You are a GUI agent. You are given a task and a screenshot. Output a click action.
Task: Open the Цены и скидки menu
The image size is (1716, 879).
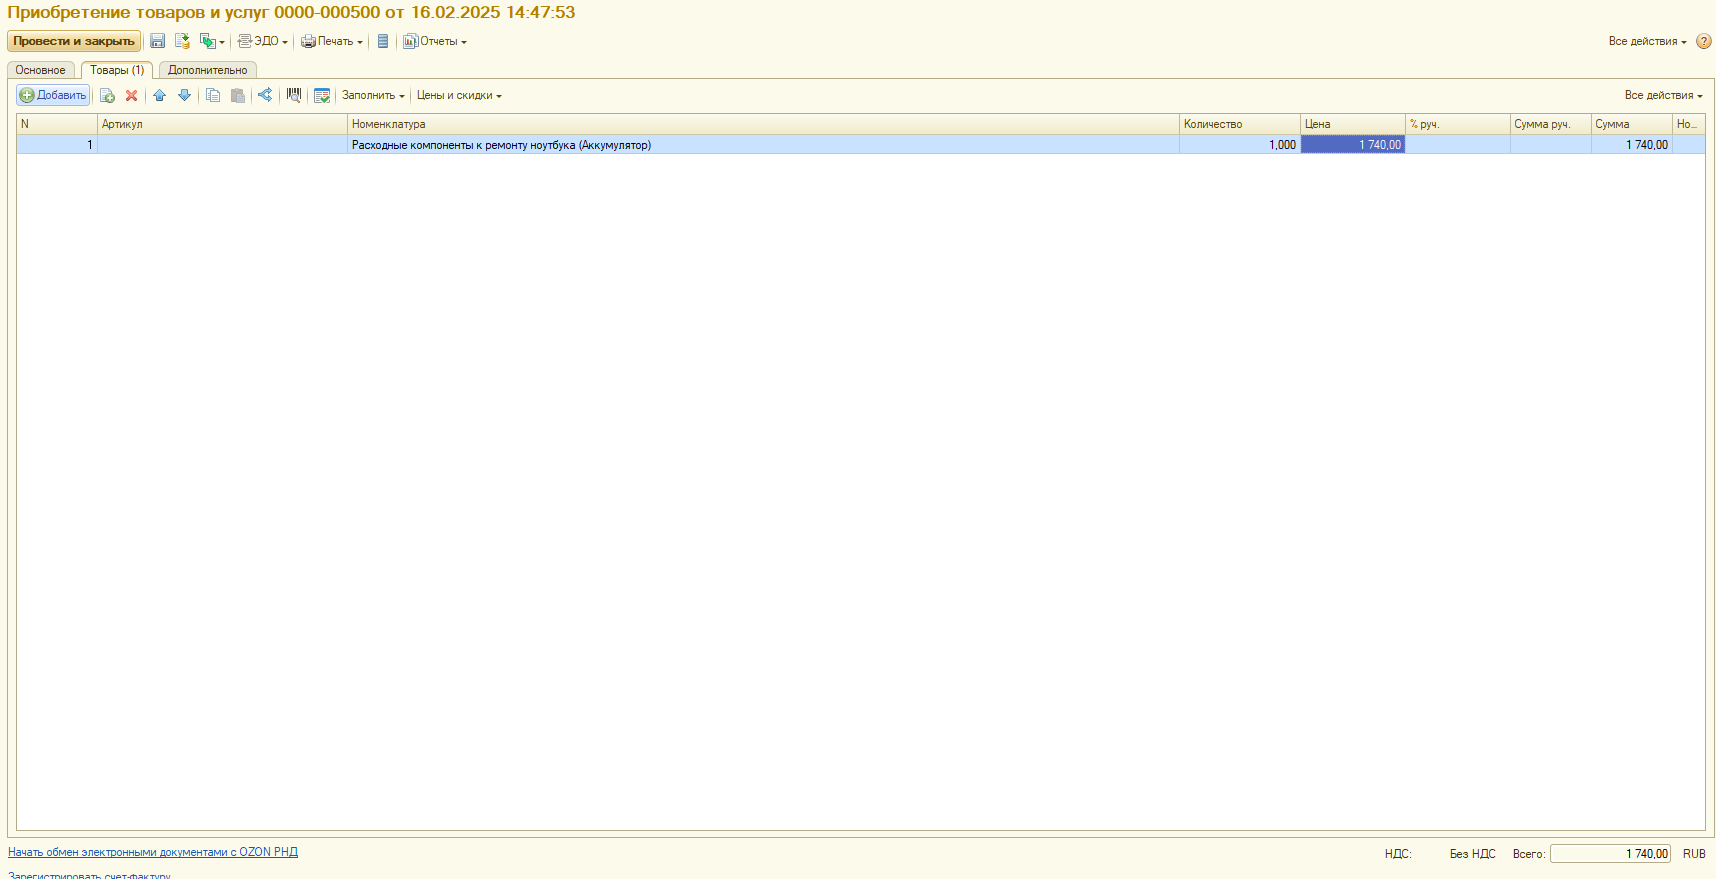pyautogui.click(x=459, y=96)
